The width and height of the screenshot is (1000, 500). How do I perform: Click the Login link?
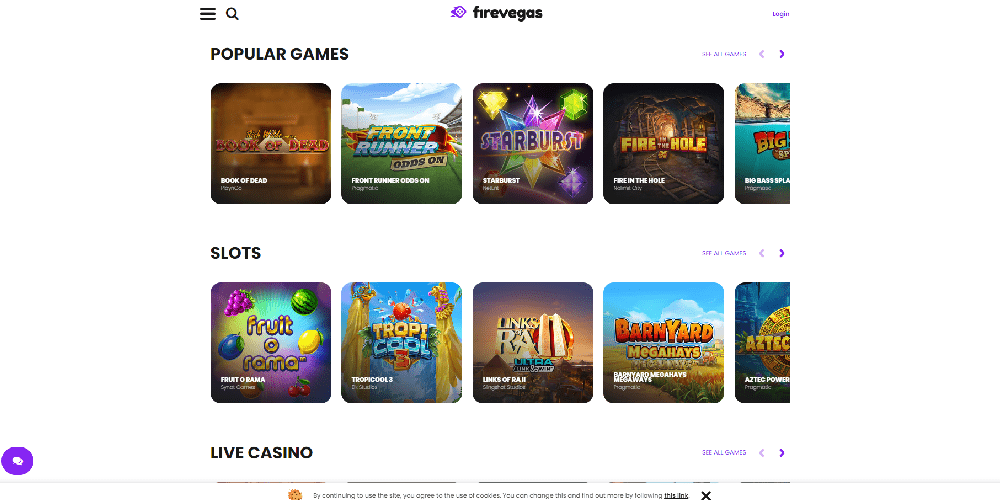[781, 14]
